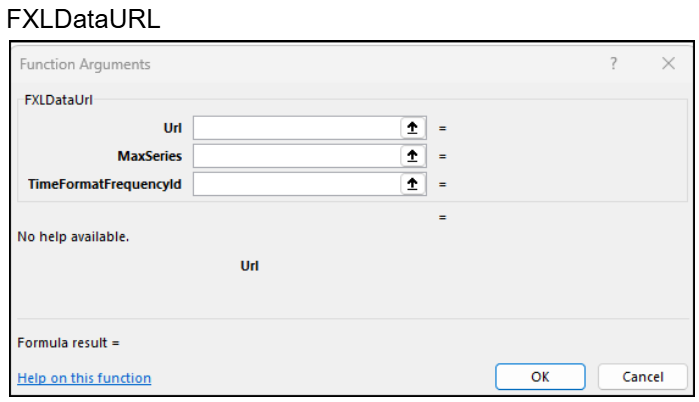
Task: Click the FXLDataUrl group box label
Action: (59, 100)
